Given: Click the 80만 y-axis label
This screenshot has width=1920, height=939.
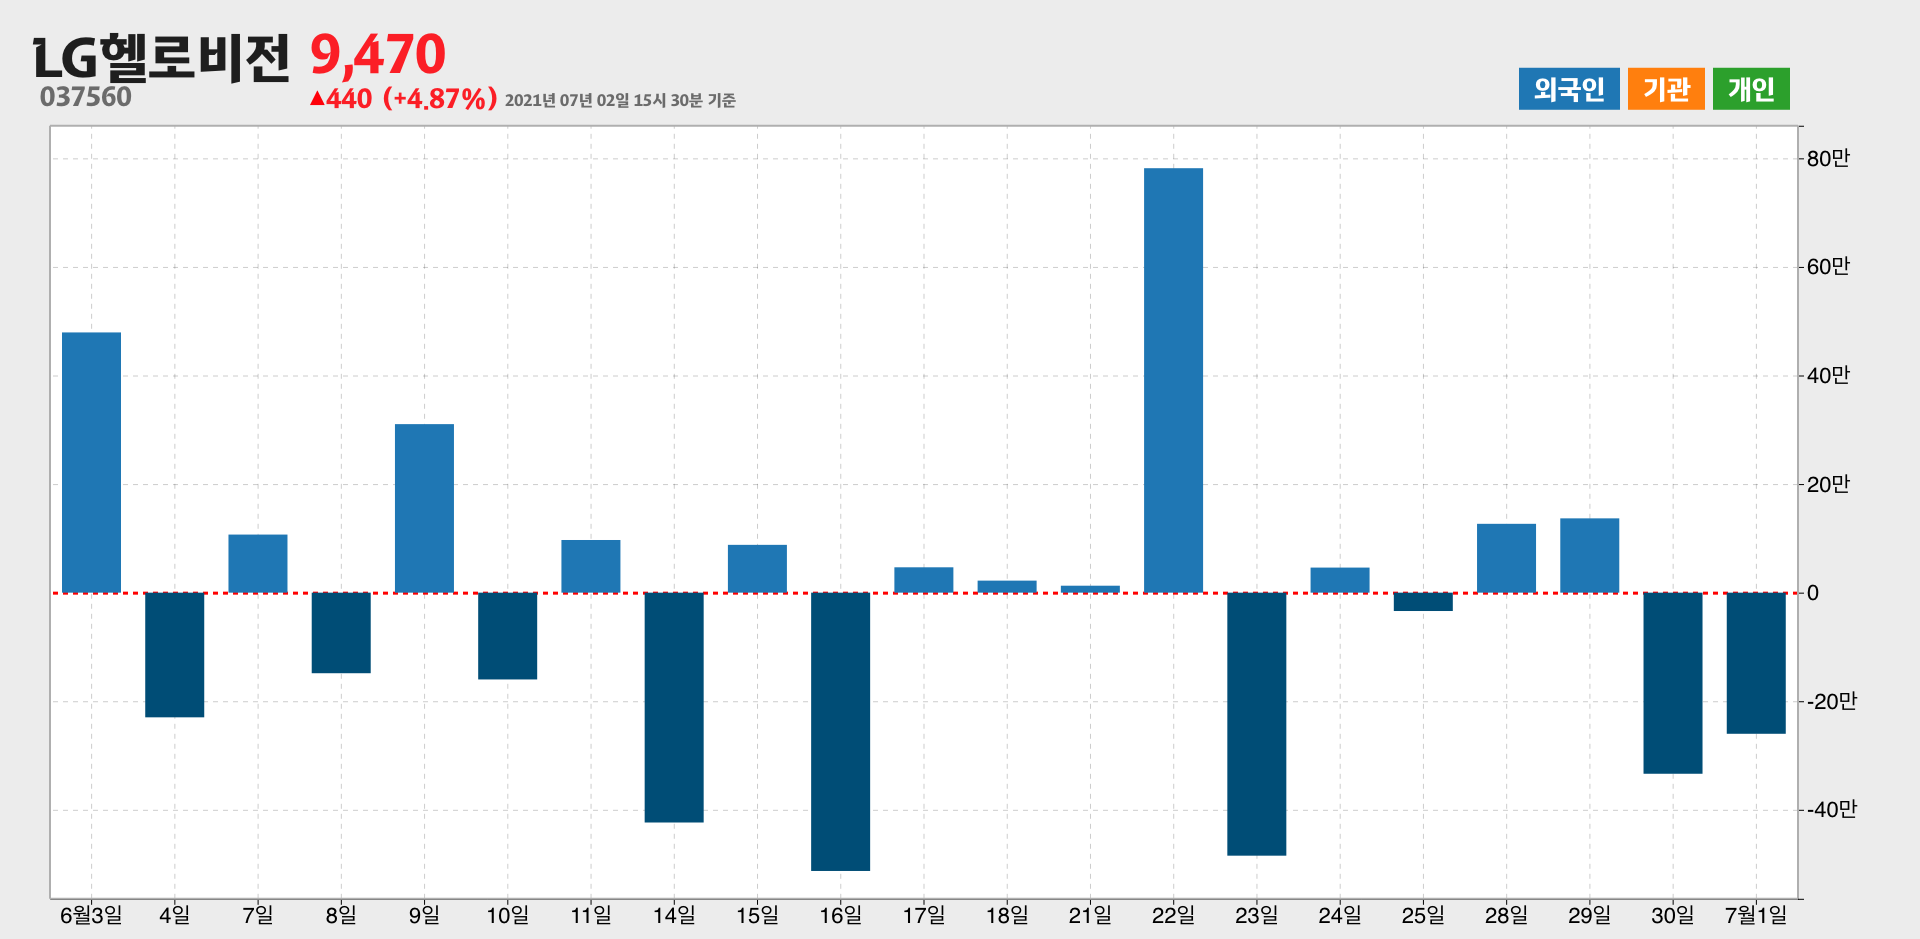Looking at the screenshot, I should click(x=1828, y=158).
